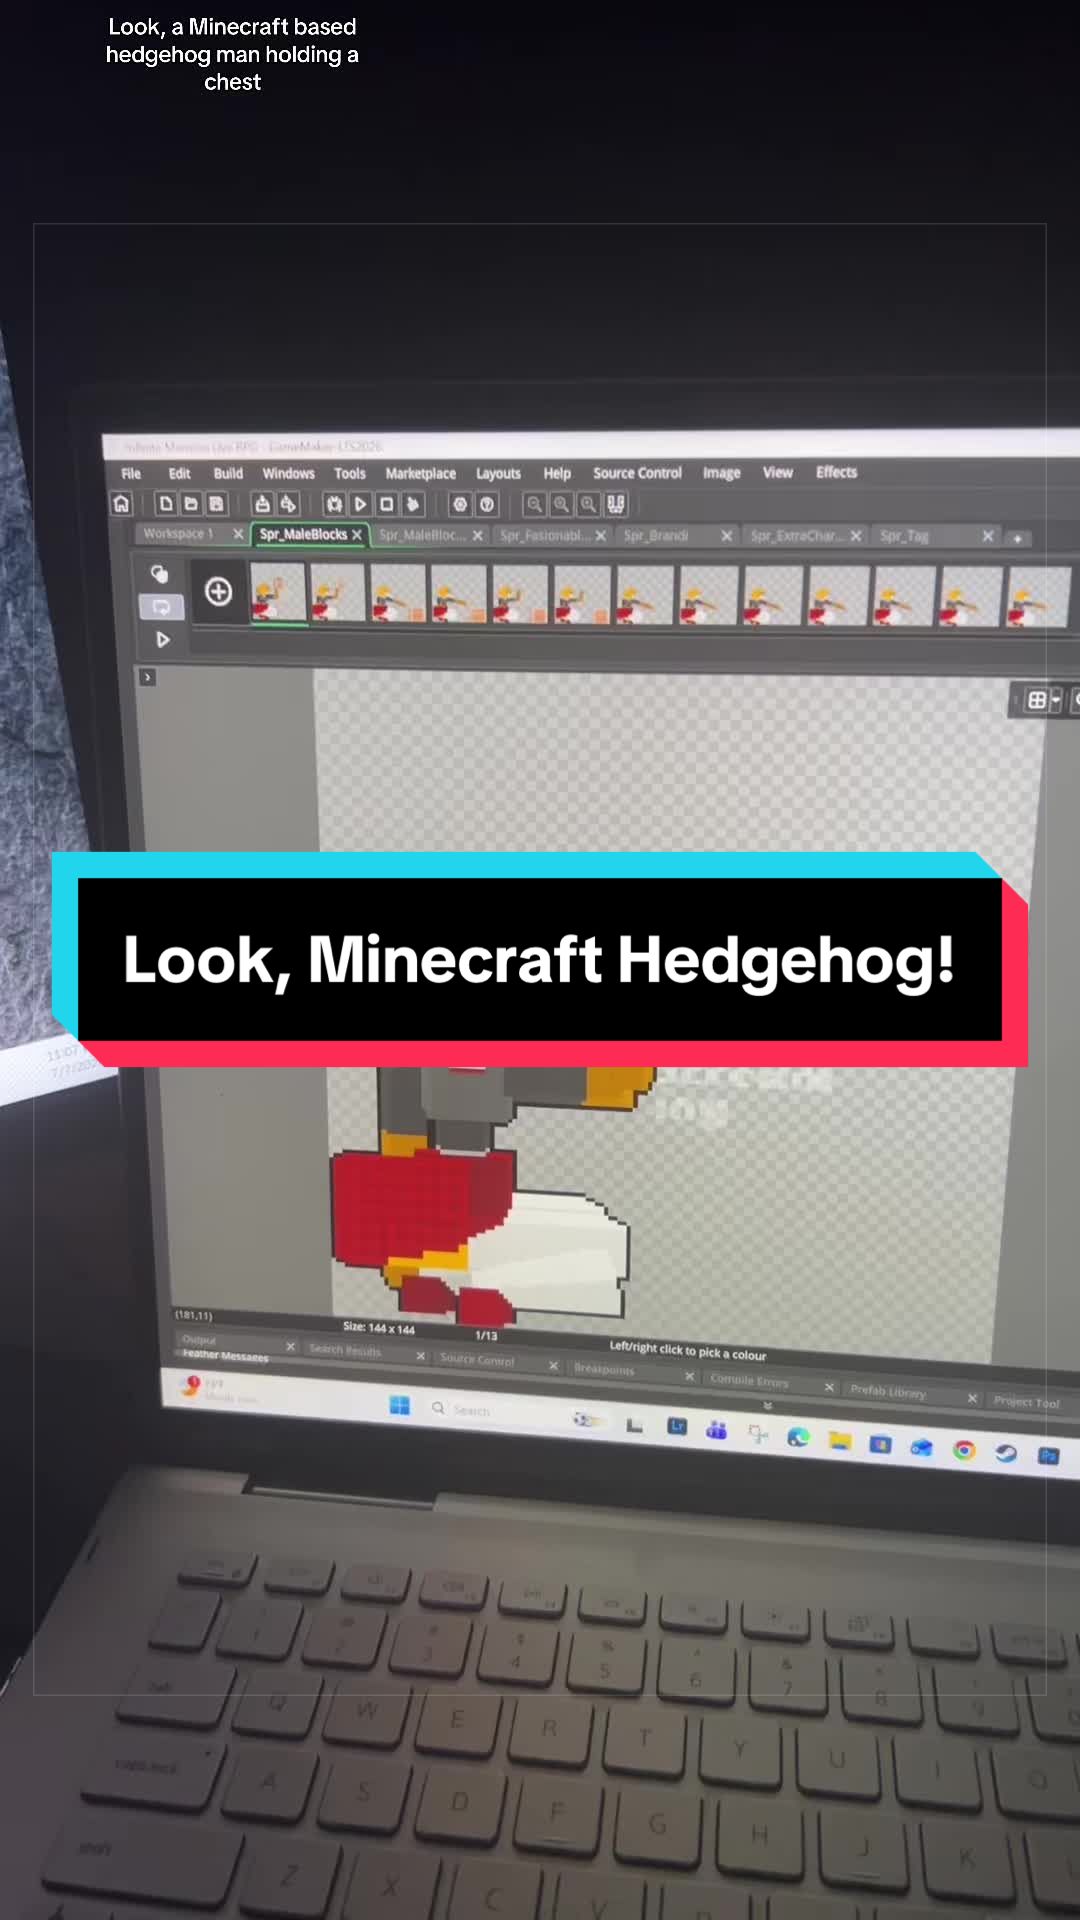
Task: Open Google Chrome from the taskbar
Action: 964,1450
